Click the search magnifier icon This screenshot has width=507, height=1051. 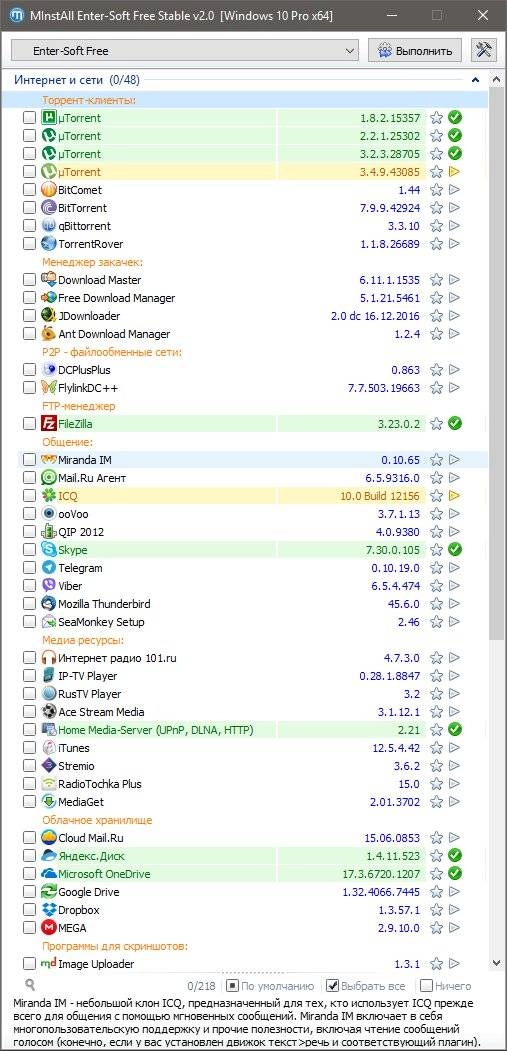[x=30, y=985]
